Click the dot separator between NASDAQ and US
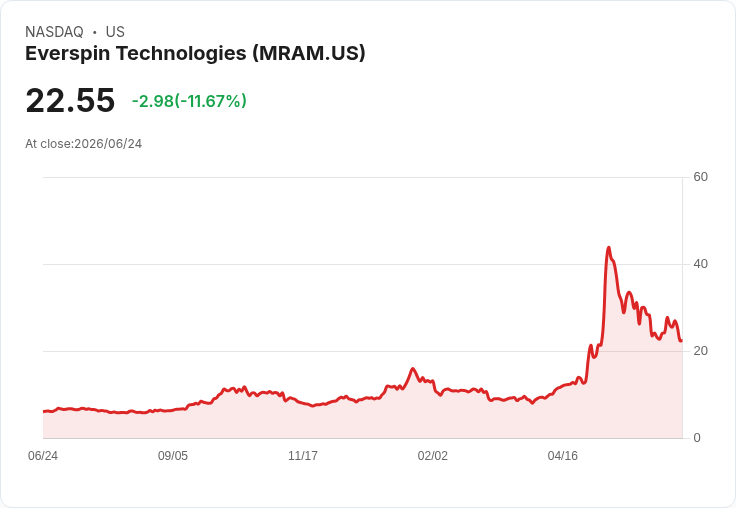 pos(94,32)
